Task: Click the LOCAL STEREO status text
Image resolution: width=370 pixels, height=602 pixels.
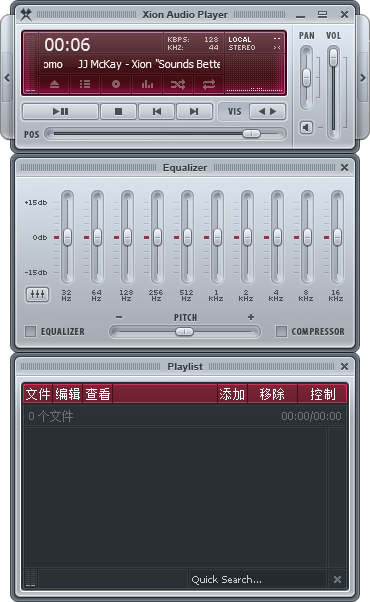Action: point(242,43)
